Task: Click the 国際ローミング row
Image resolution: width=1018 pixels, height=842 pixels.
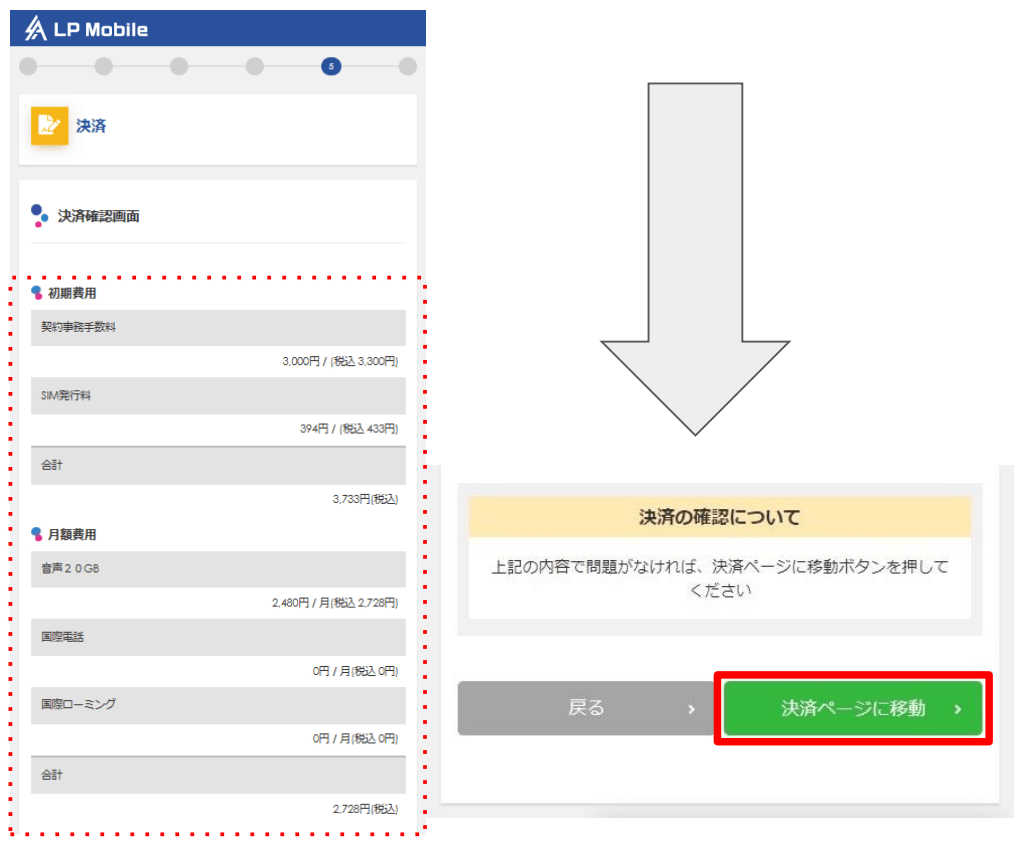Action: pyautogui.click(x=218, y=705)
